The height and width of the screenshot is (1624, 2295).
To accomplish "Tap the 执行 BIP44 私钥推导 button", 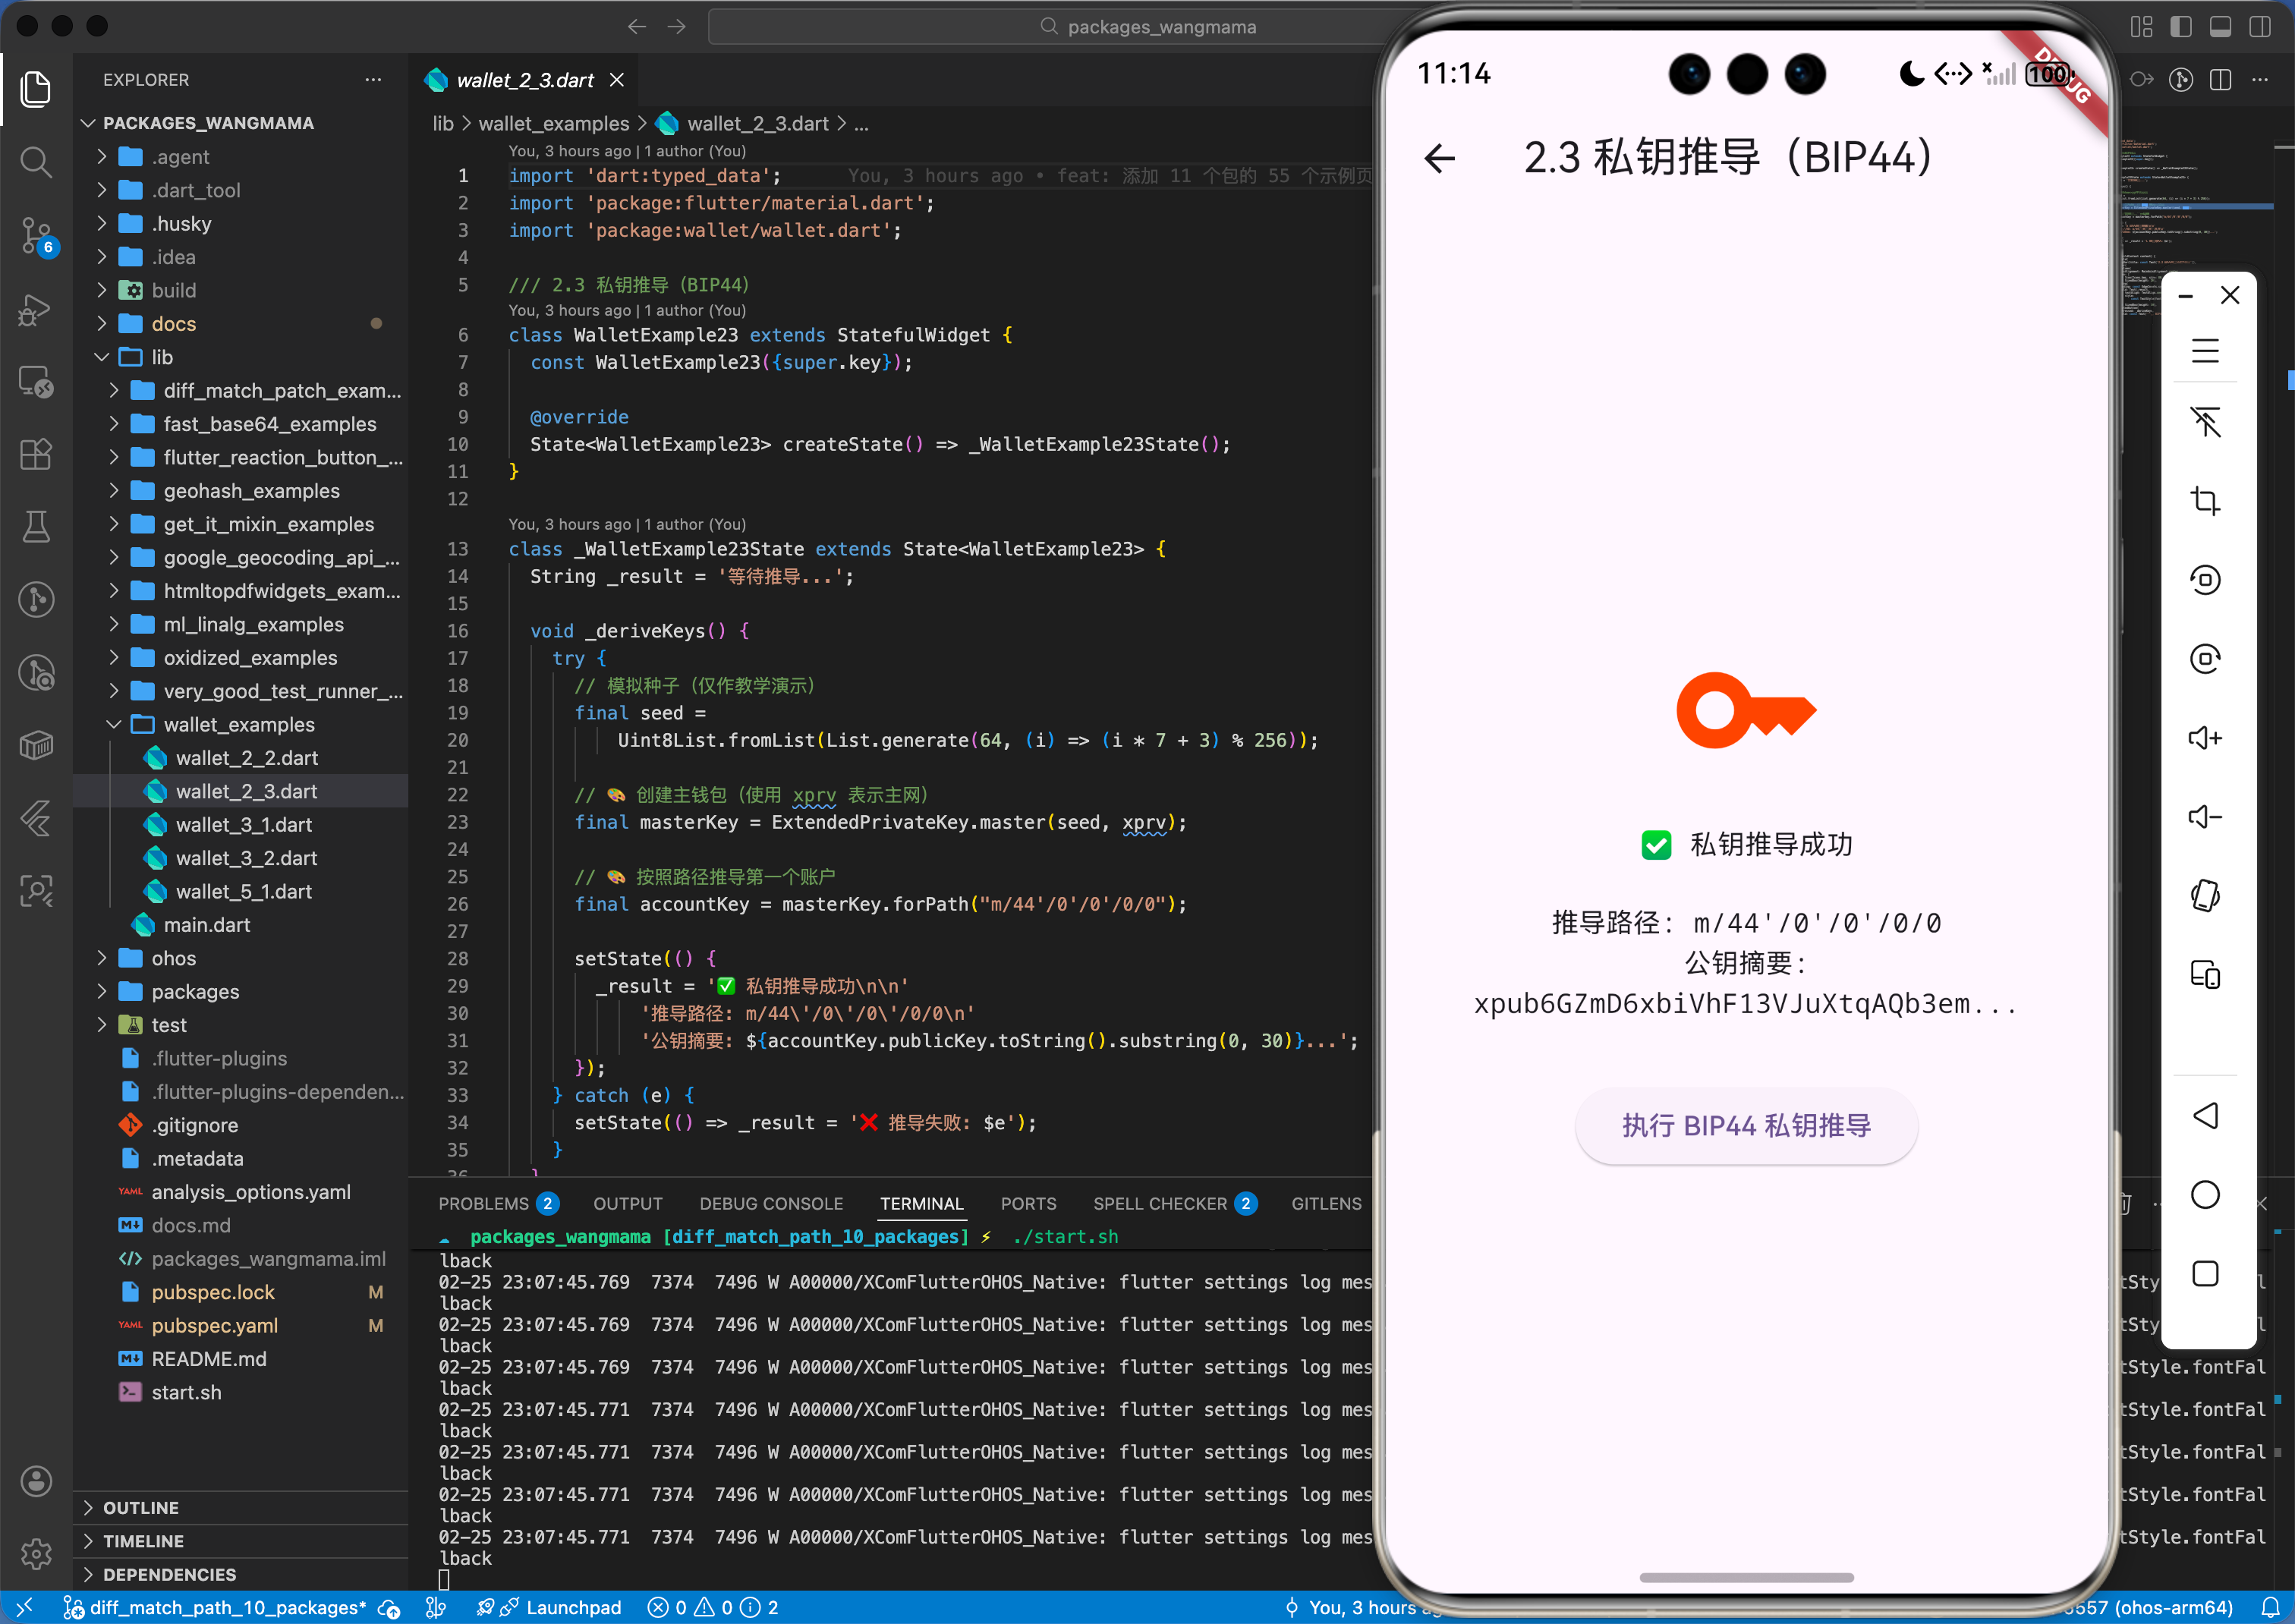I will [1745, 1126].
